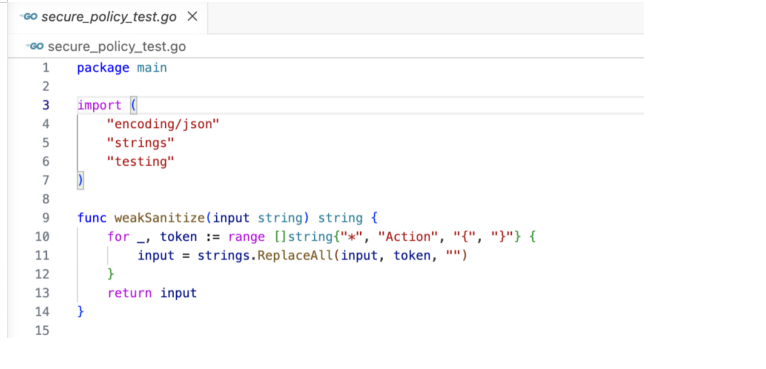Click the "encoding/json" import string
This screenshot has width=766, height=369.
click(163, 125)
